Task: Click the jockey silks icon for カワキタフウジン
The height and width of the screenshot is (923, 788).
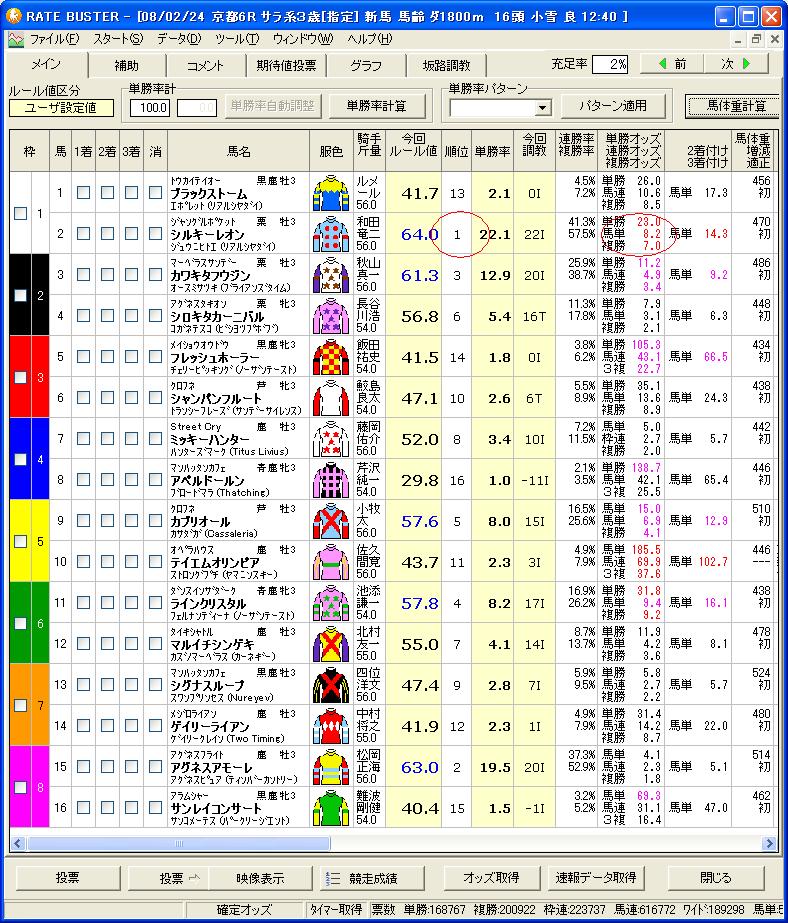Action: pos(331,275)
